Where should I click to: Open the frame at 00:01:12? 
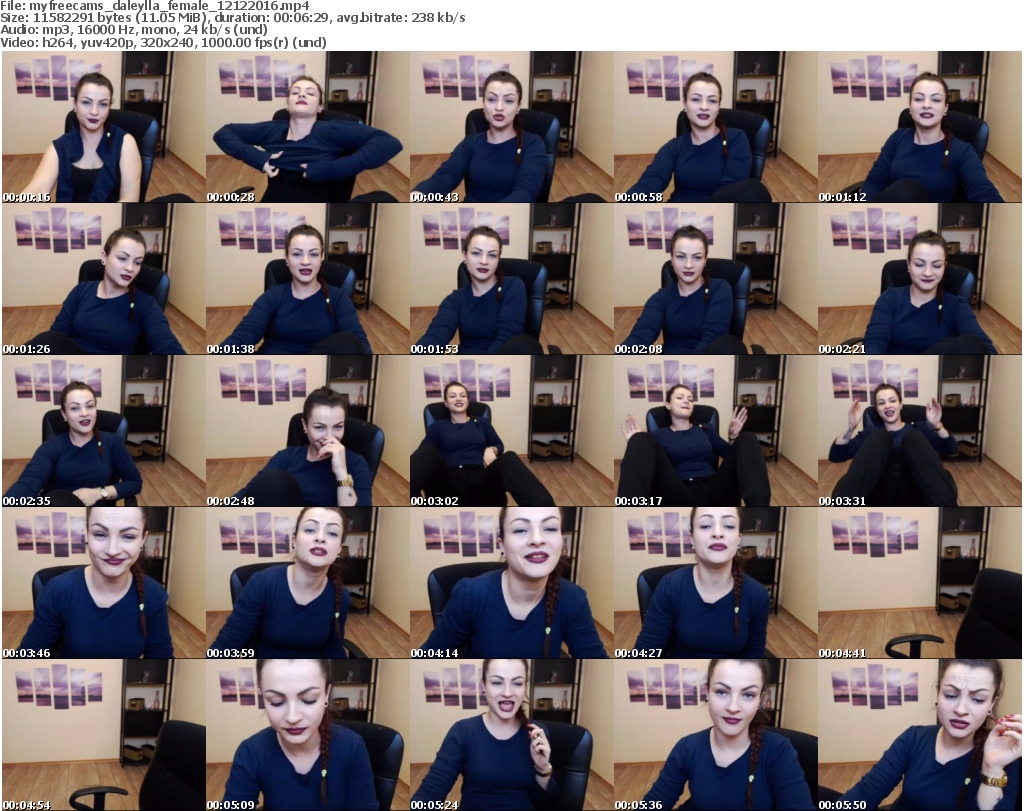tap(920, 127)
